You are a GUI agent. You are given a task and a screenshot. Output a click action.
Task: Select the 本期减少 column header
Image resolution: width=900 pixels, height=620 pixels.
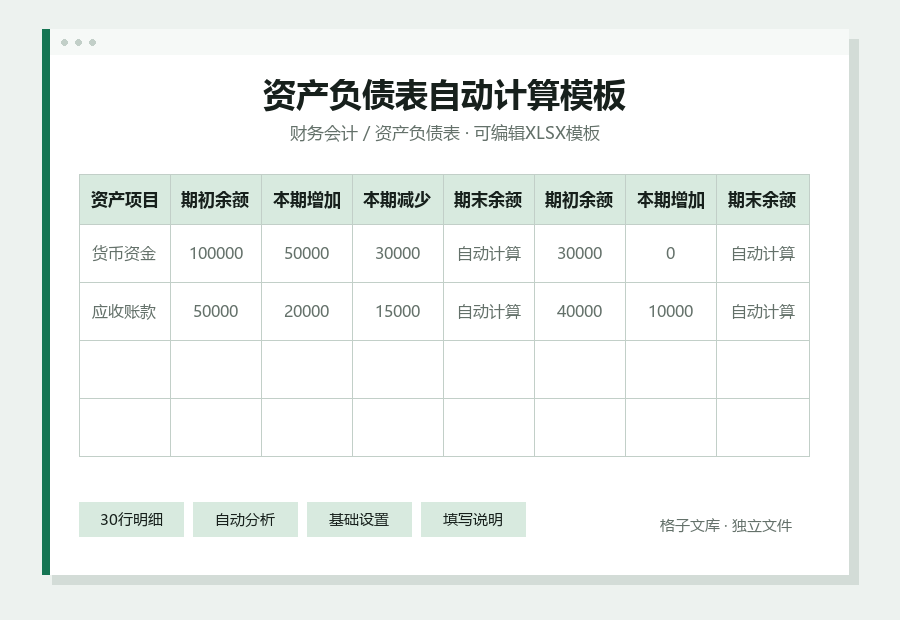coord(398,200)
